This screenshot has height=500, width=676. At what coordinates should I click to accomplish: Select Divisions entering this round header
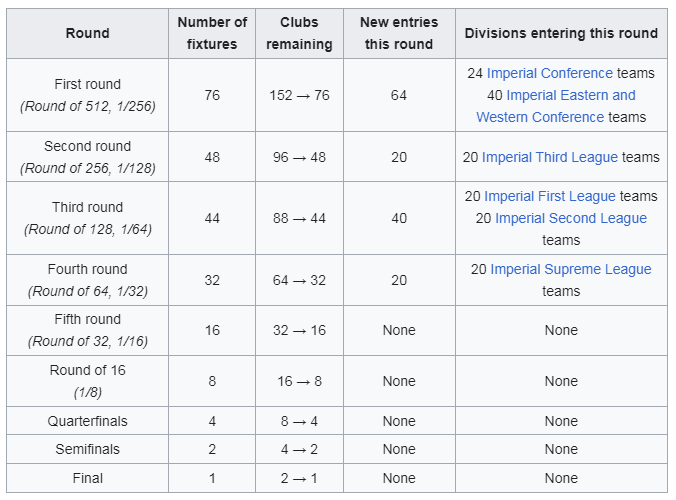tap(561, 33)
